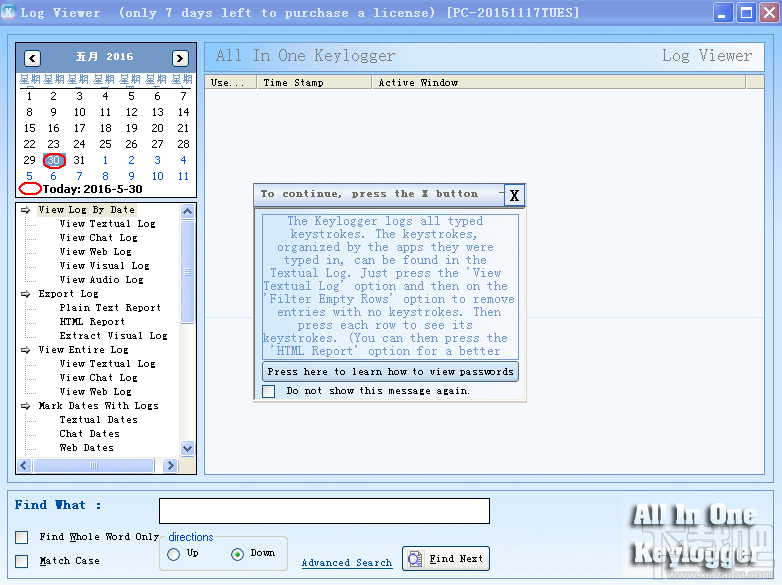Close the Log Viewer window

point(770,12)
